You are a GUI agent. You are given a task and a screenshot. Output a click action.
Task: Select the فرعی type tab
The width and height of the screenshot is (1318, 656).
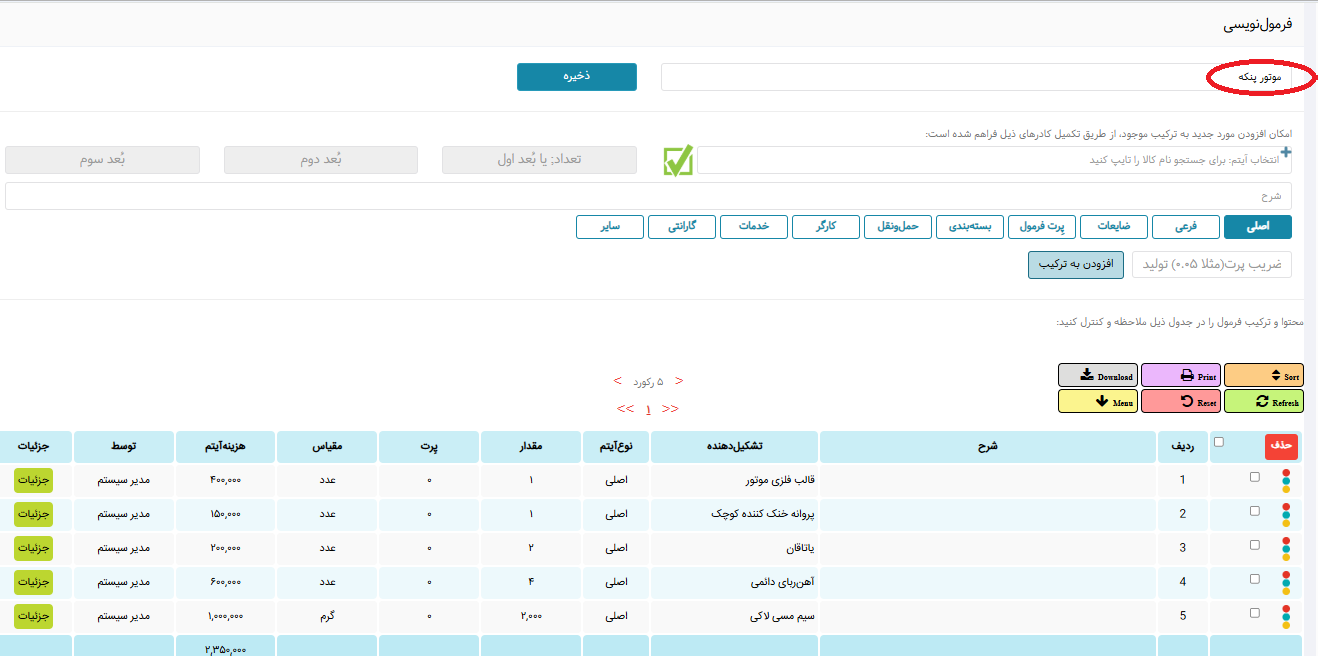point(1186,227)
